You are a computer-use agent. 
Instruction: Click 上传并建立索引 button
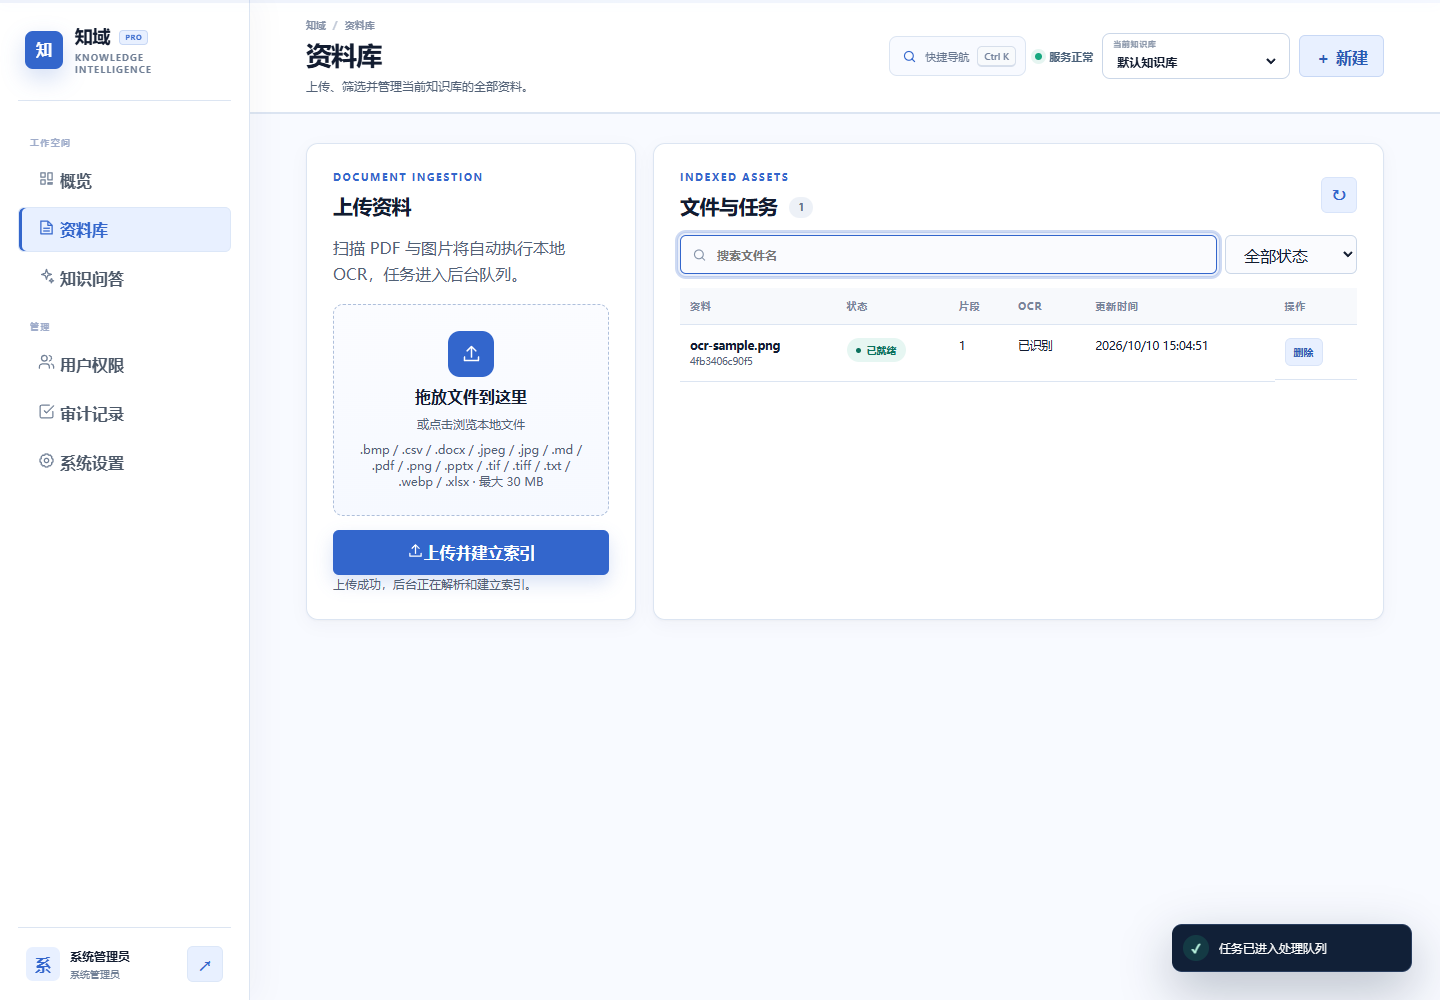coord(471,552)
